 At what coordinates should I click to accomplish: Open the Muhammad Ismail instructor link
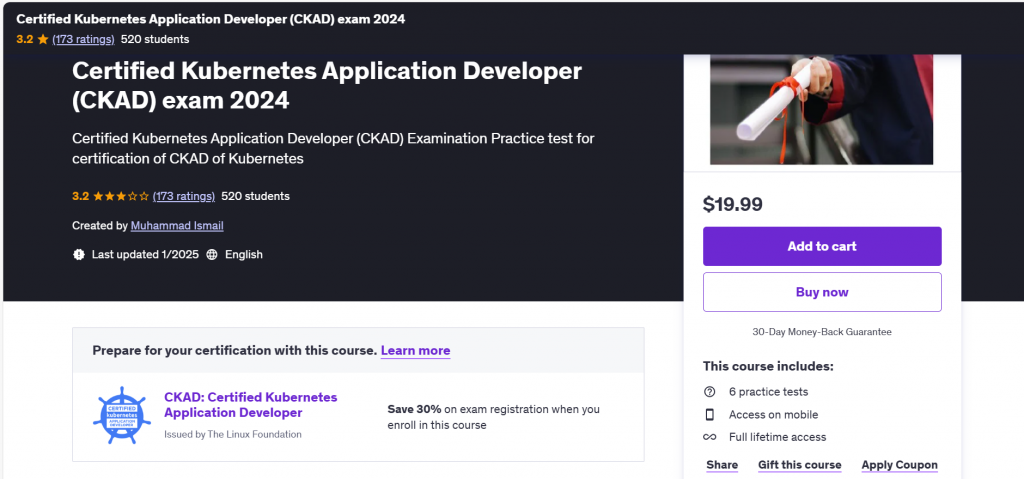click(177, 225)
